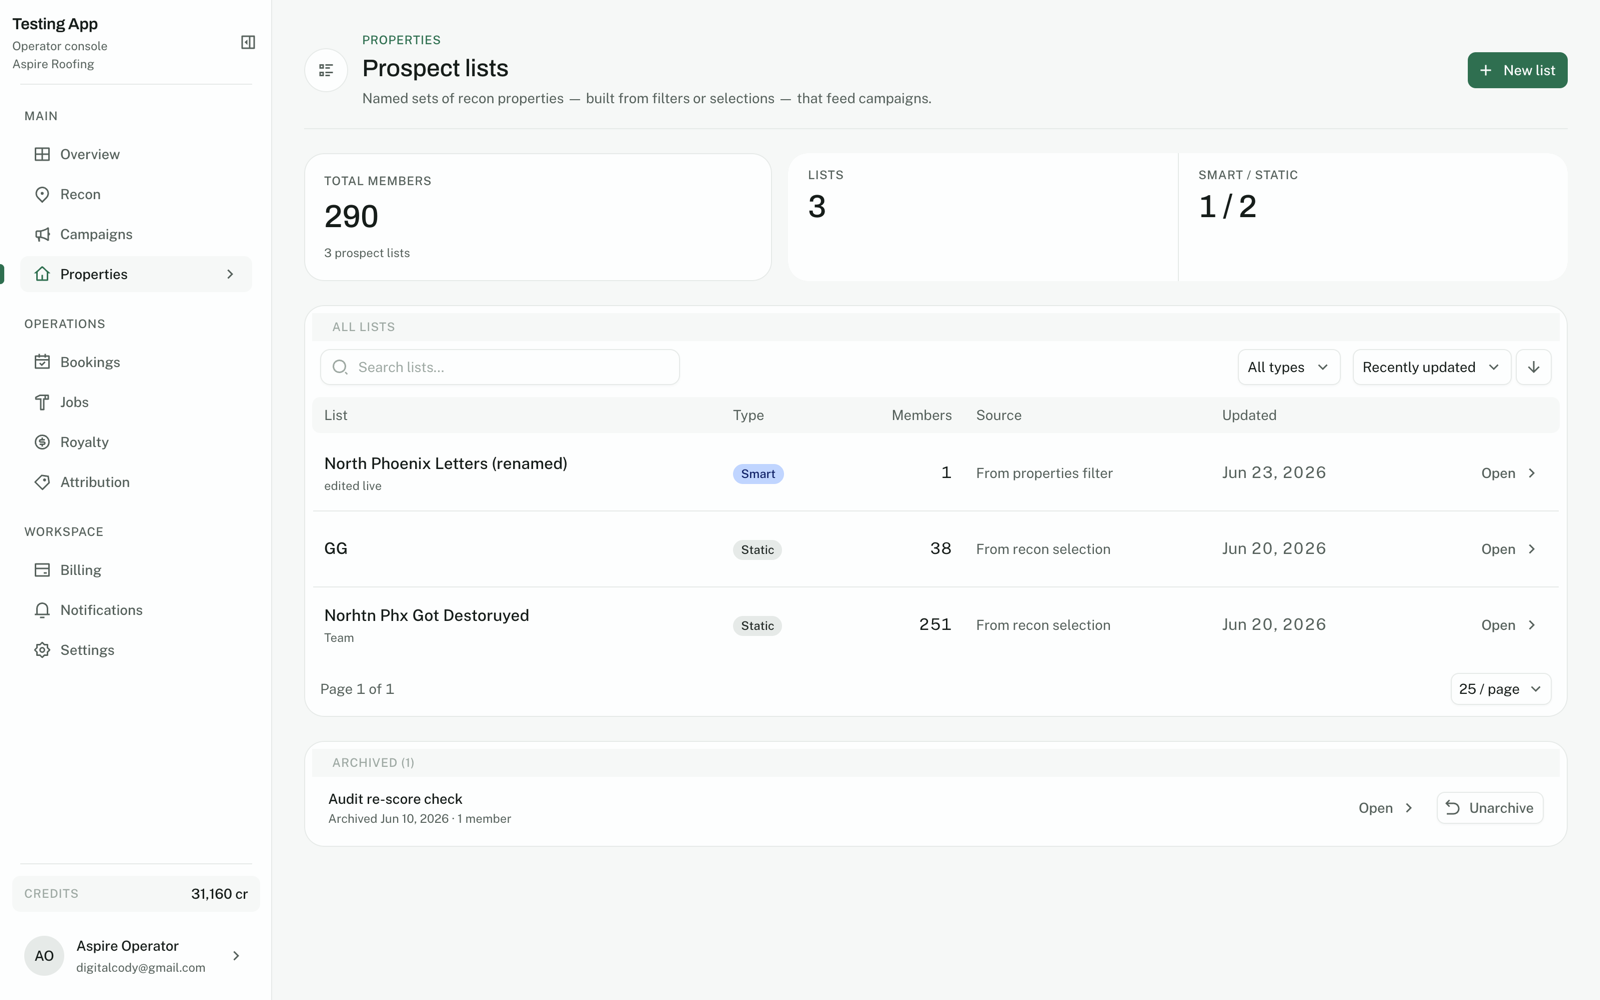
Task: Go to Recon in sidebar
Action: [x=136, y=194]
